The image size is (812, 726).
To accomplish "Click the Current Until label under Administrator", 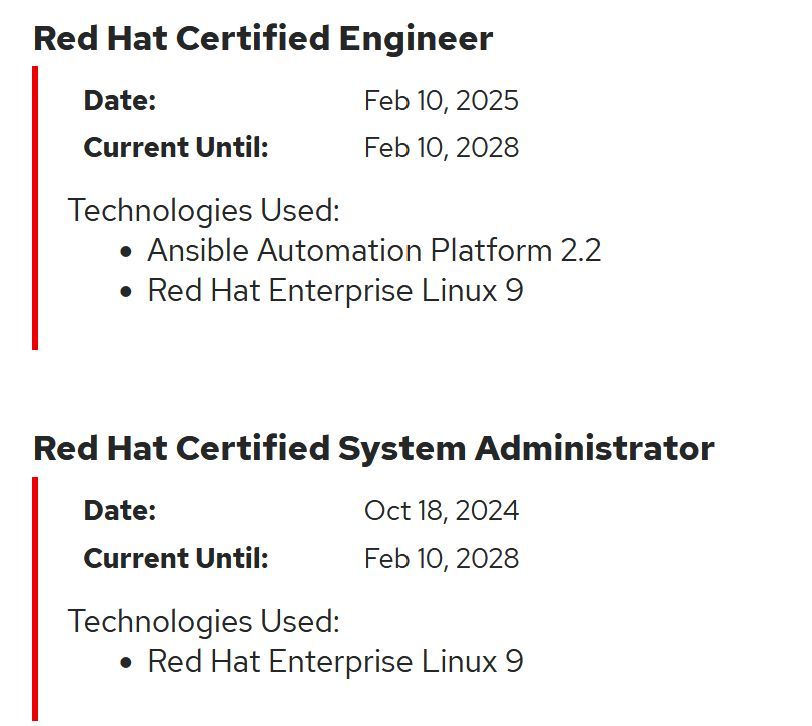I will (x=176, y=558).
